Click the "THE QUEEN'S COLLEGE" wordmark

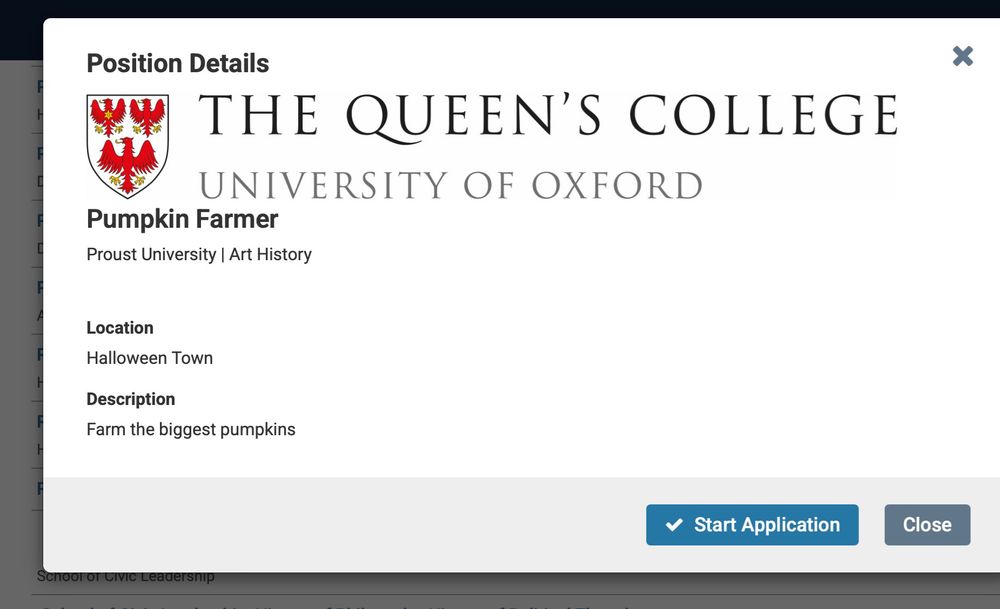(x=548, y=114)
